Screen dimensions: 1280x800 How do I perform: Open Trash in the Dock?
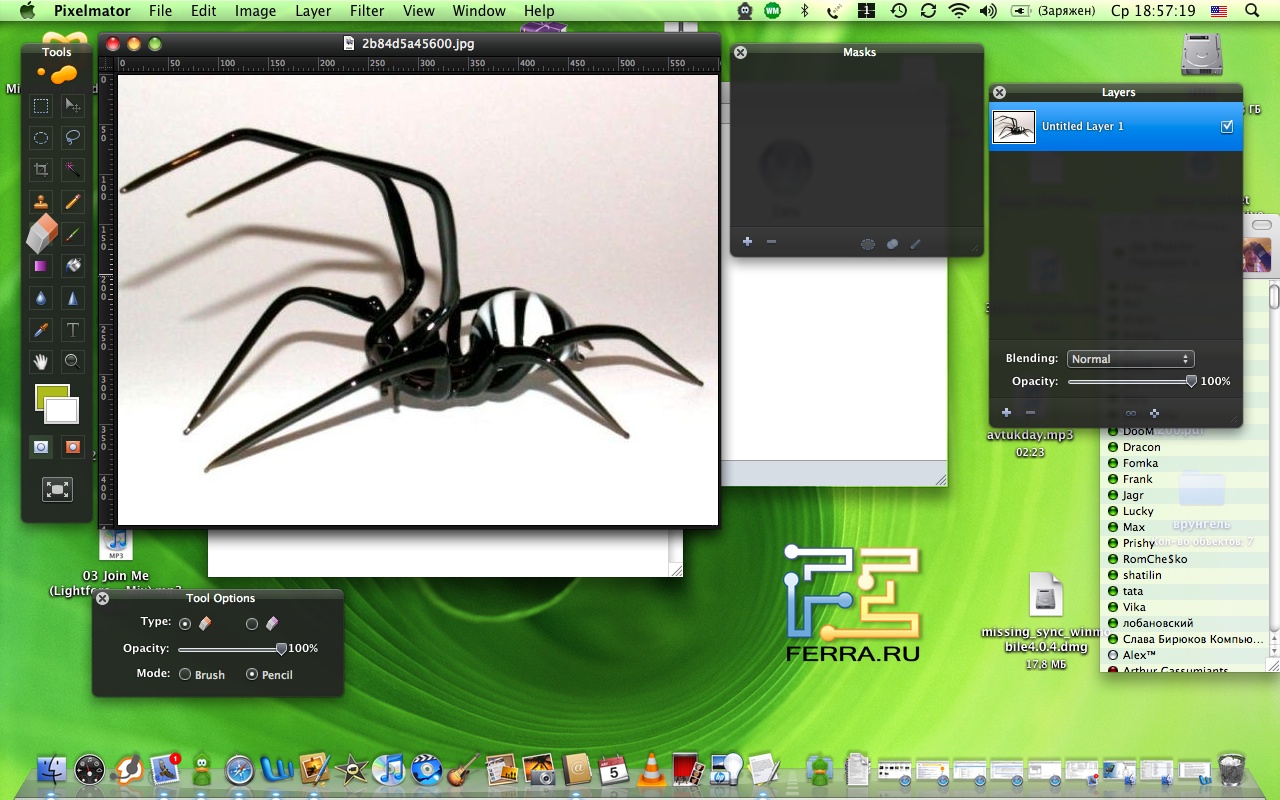(1232, 769)
